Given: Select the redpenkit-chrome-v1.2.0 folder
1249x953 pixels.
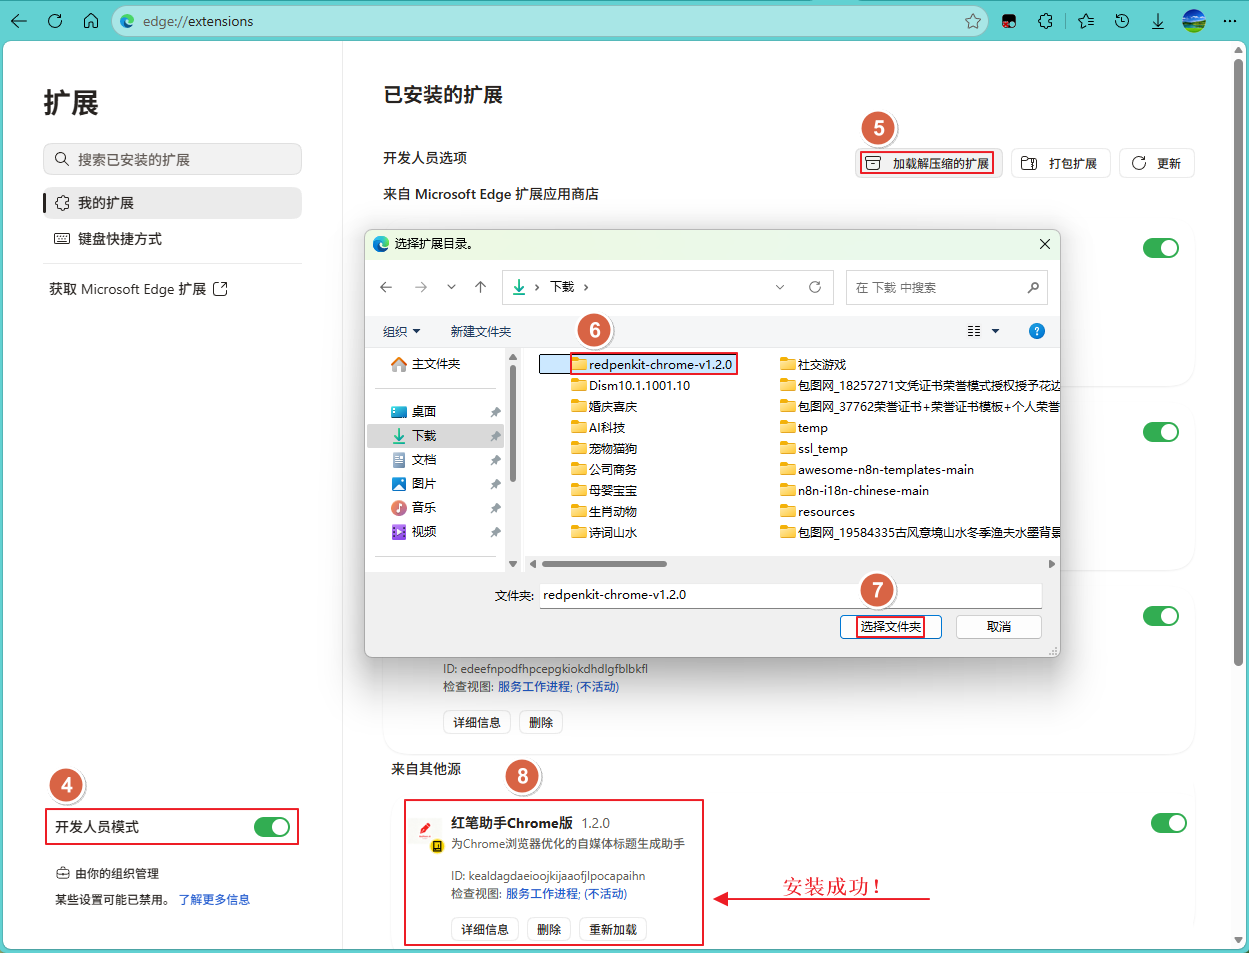Looking at the screenshot, I should 654,364.
